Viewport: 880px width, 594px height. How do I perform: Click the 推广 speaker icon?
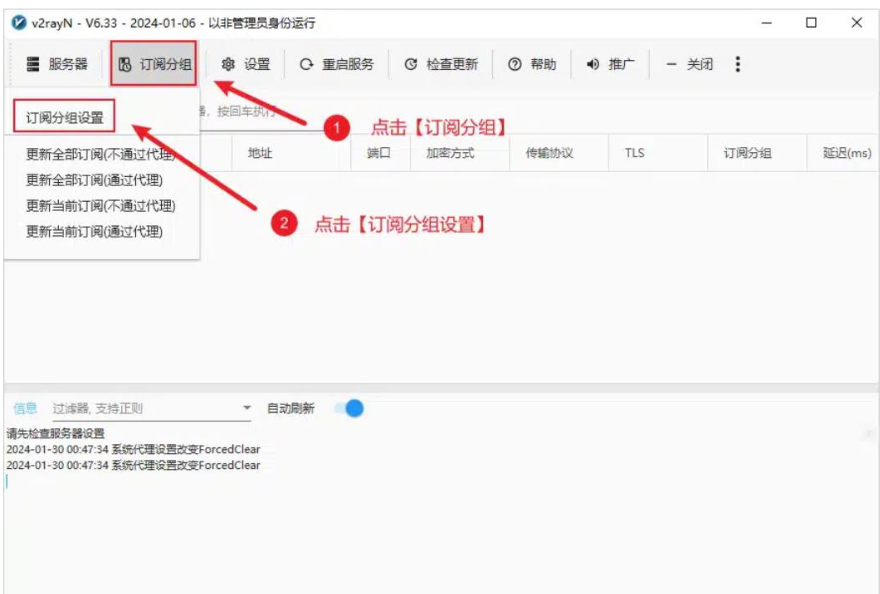coord(593,65)
